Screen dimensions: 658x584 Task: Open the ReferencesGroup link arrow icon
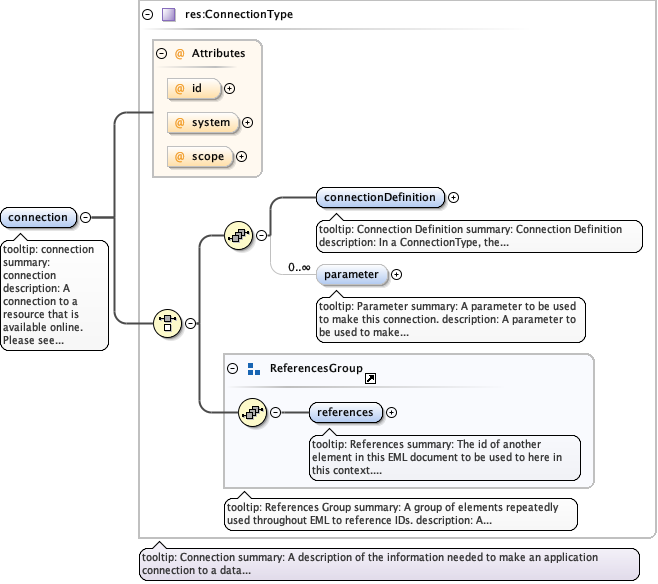370,379
